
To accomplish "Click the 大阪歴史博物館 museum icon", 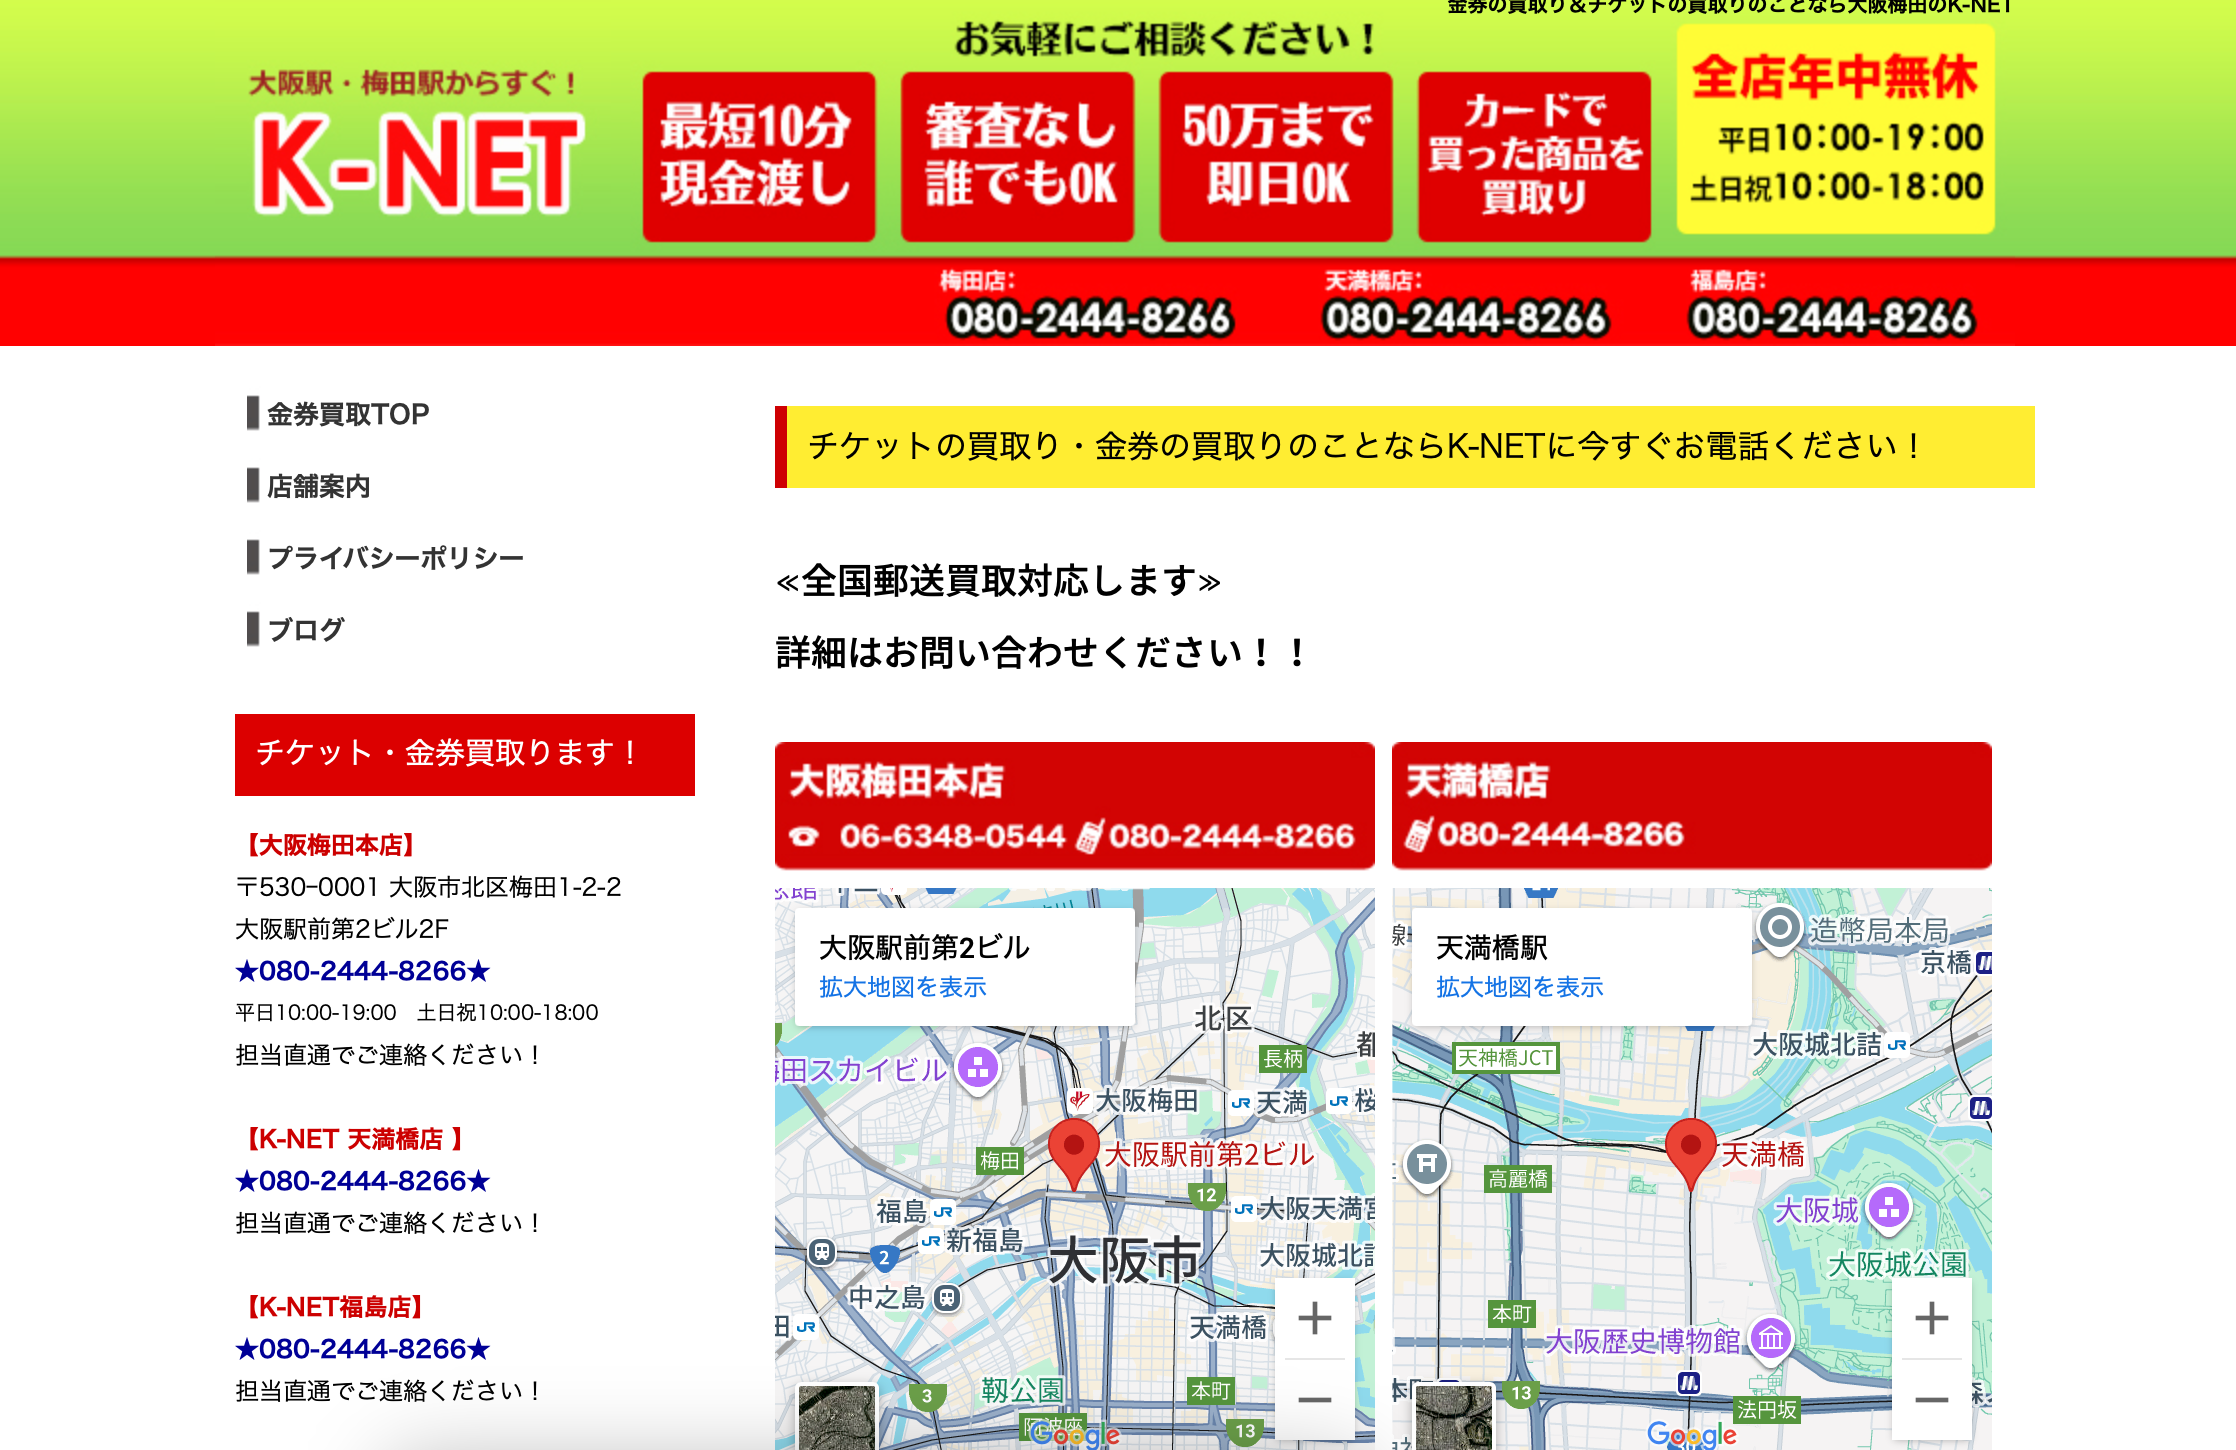I will click(x=1770, y=1338).
